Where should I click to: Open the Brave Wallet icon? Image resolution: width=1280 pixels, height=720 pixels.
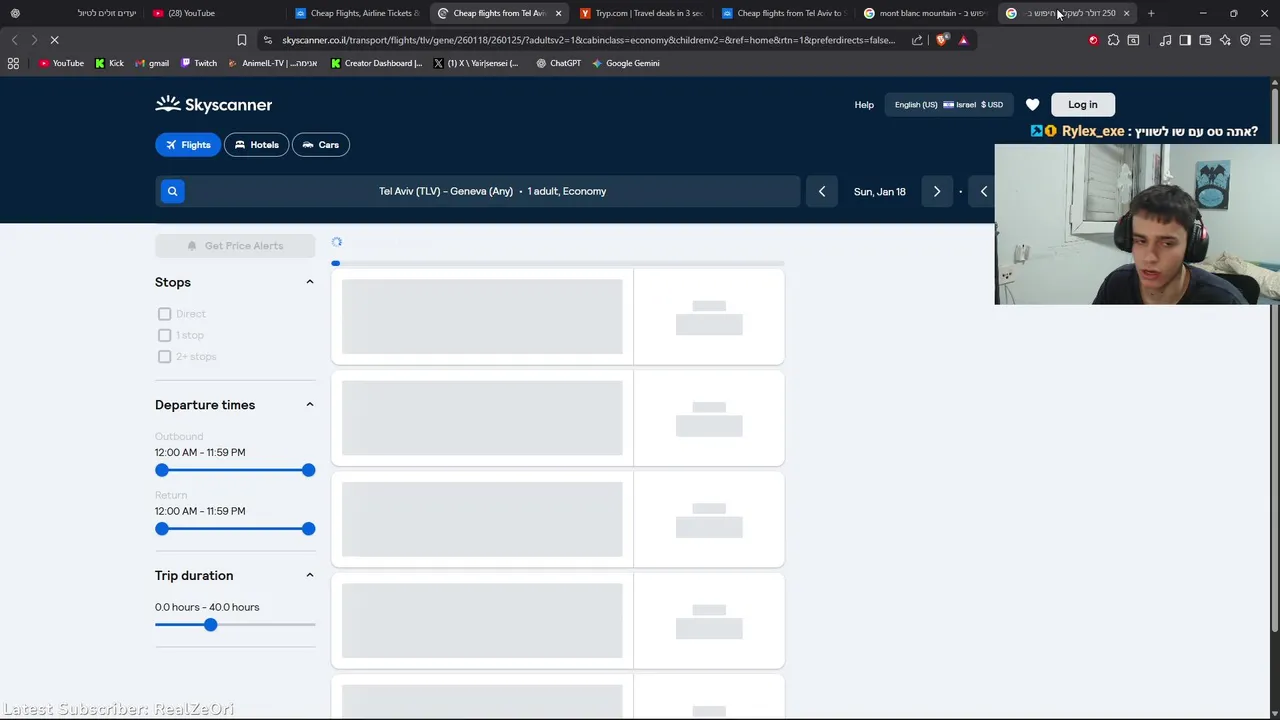(x=1205, y=40)
